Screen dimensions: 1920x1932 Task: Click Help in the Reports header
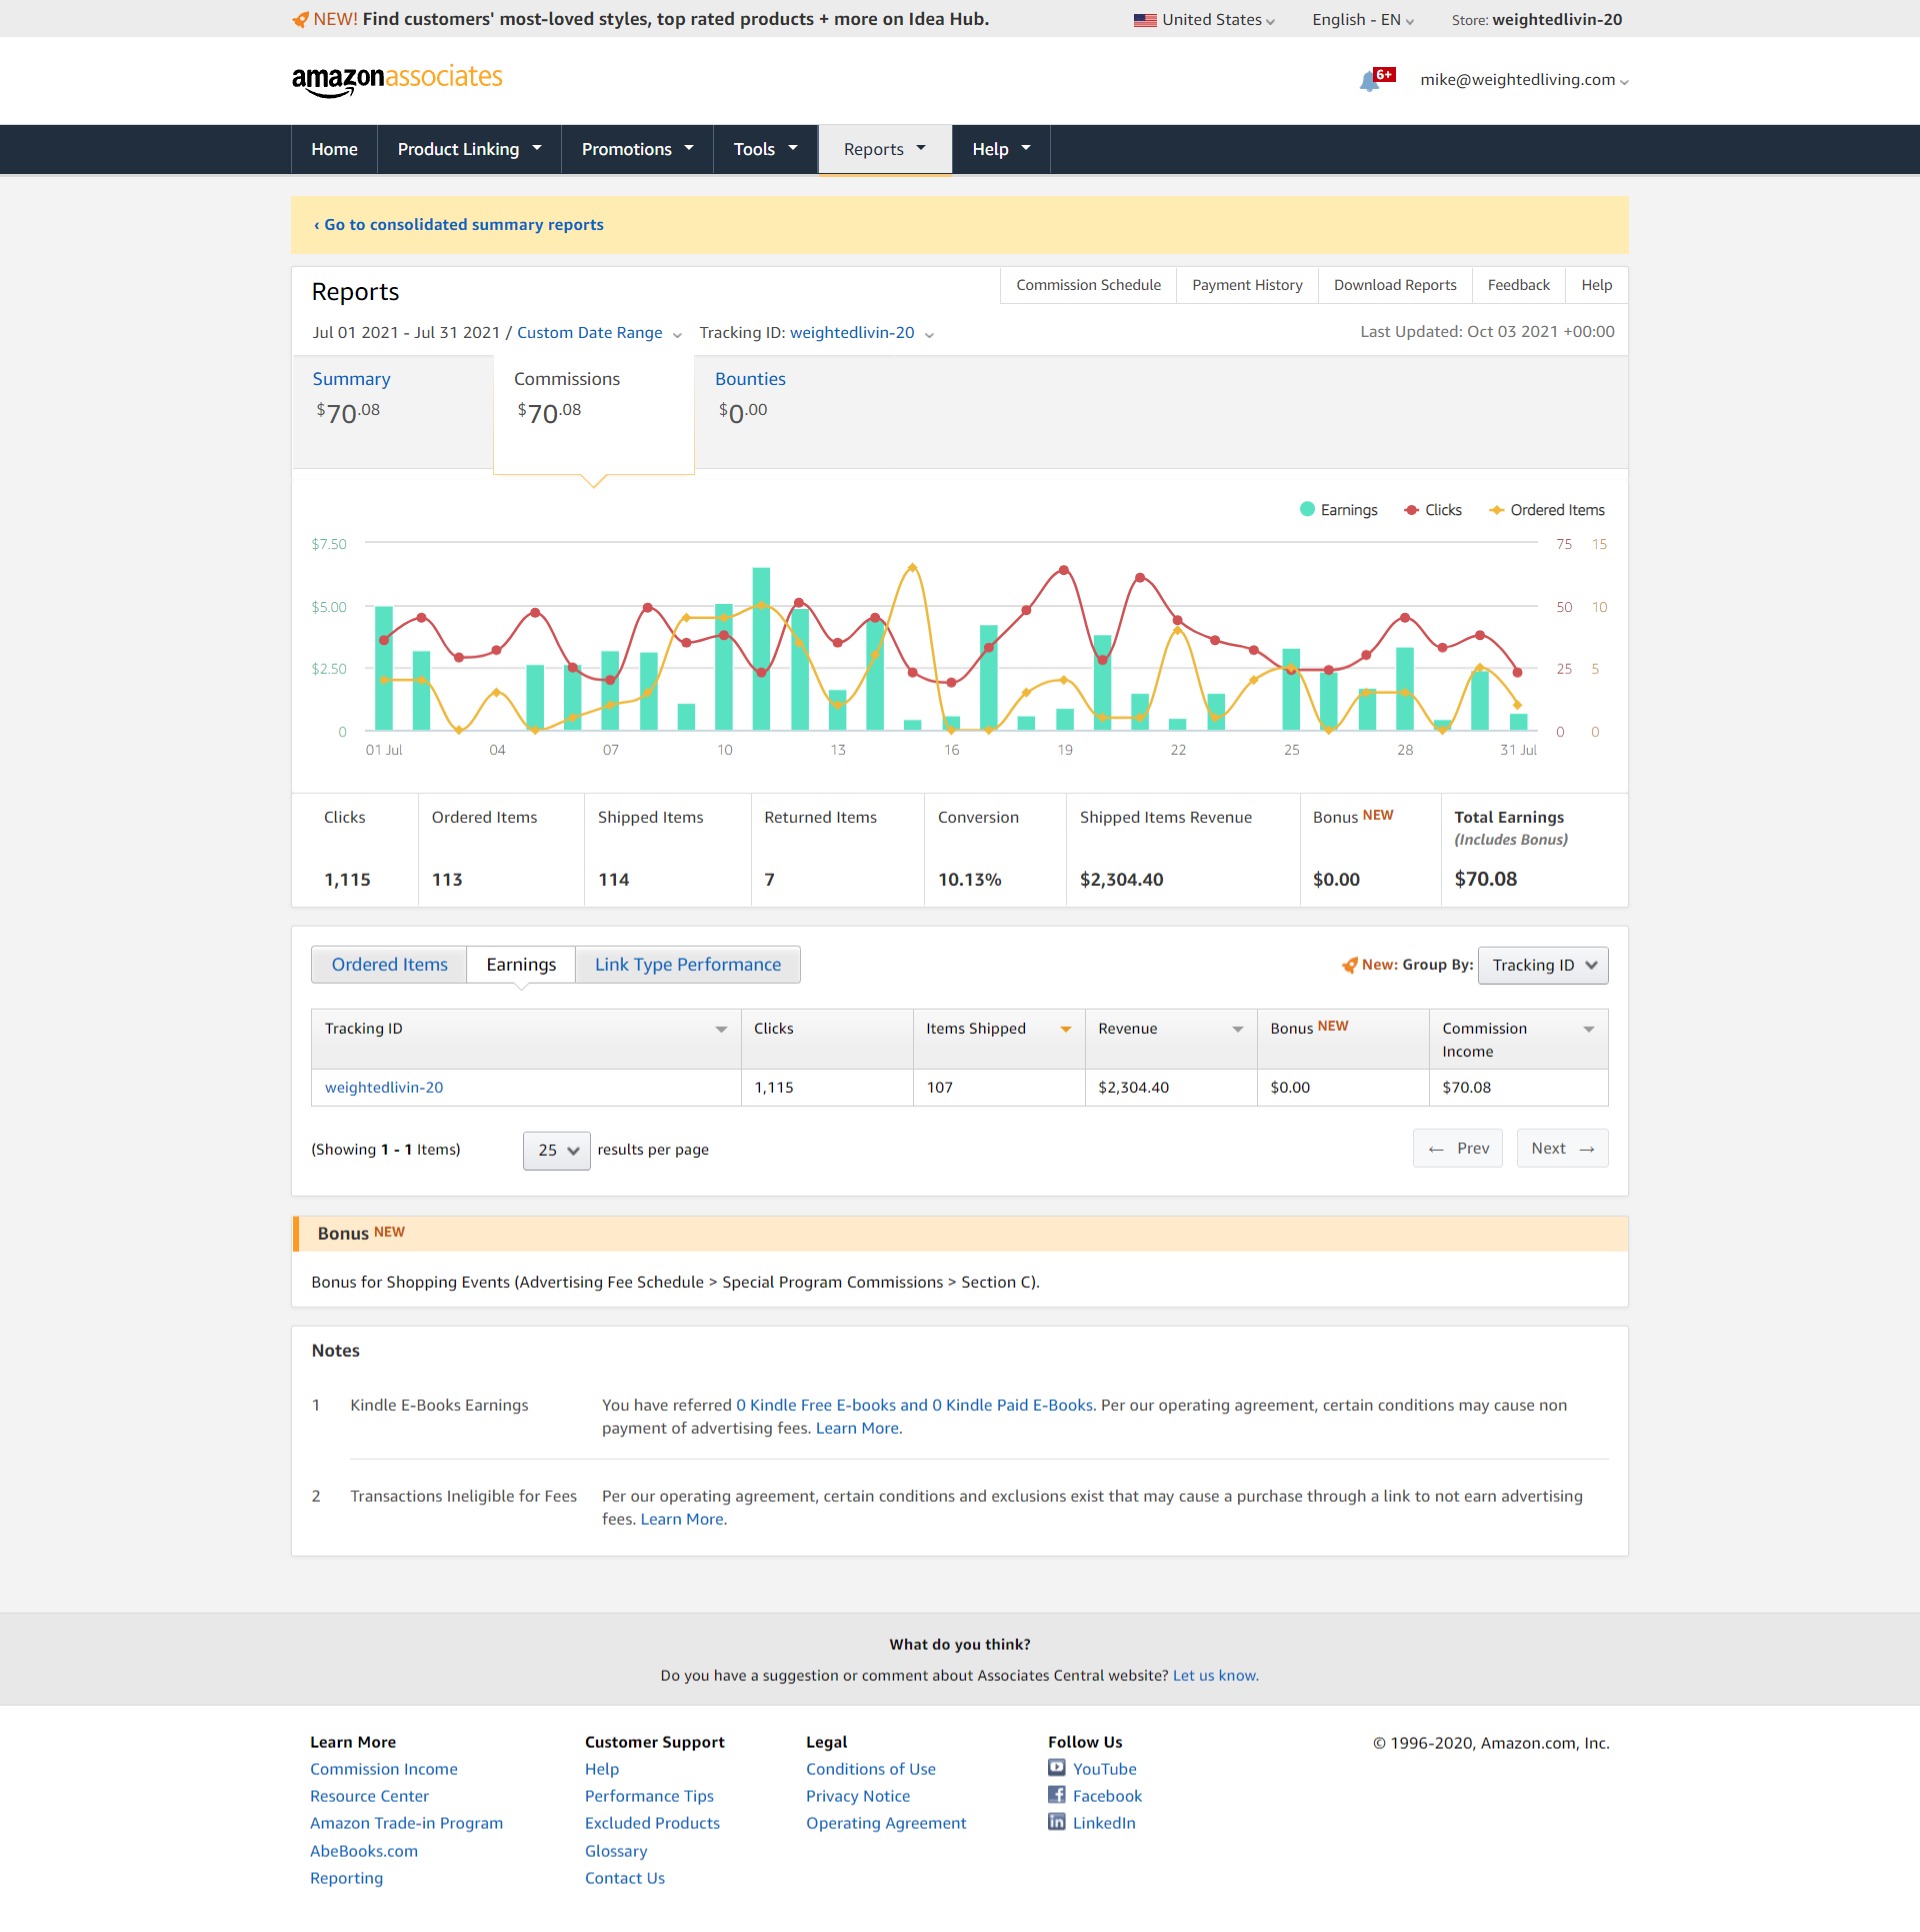tap(1596, 286)
